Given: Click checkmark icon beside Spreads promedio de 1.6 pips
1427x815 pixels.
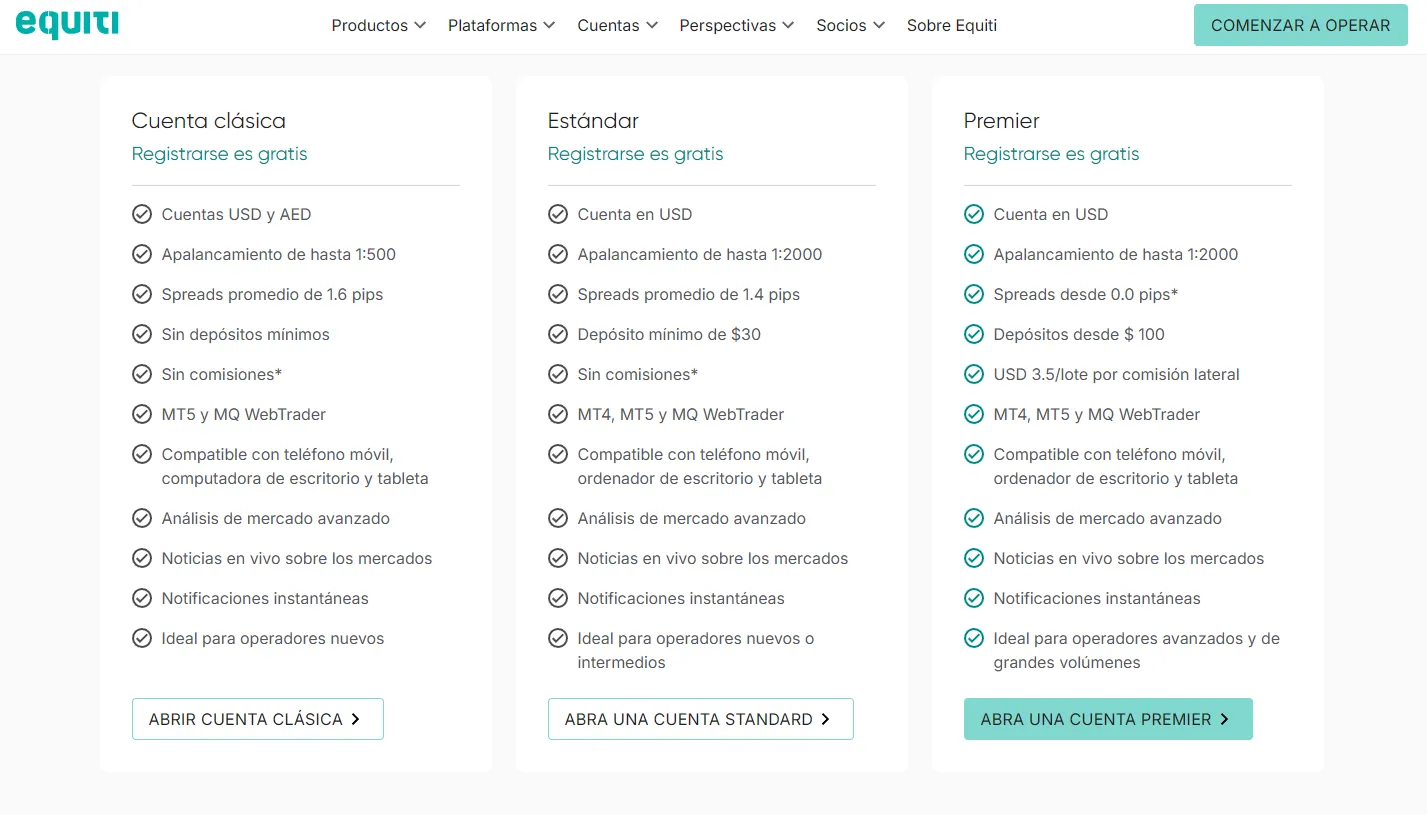Looking at the screenshot, I should pos(142,294).
